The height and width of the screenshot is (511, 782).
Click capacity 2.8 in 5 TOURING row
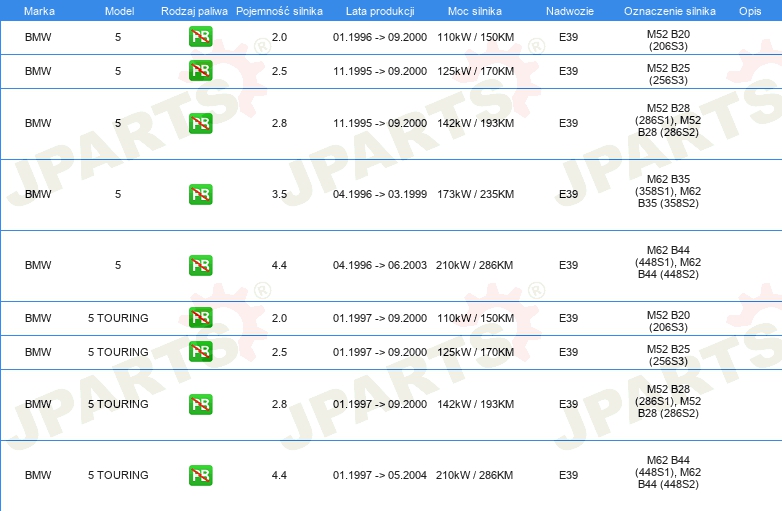click(x=279, y=404)
